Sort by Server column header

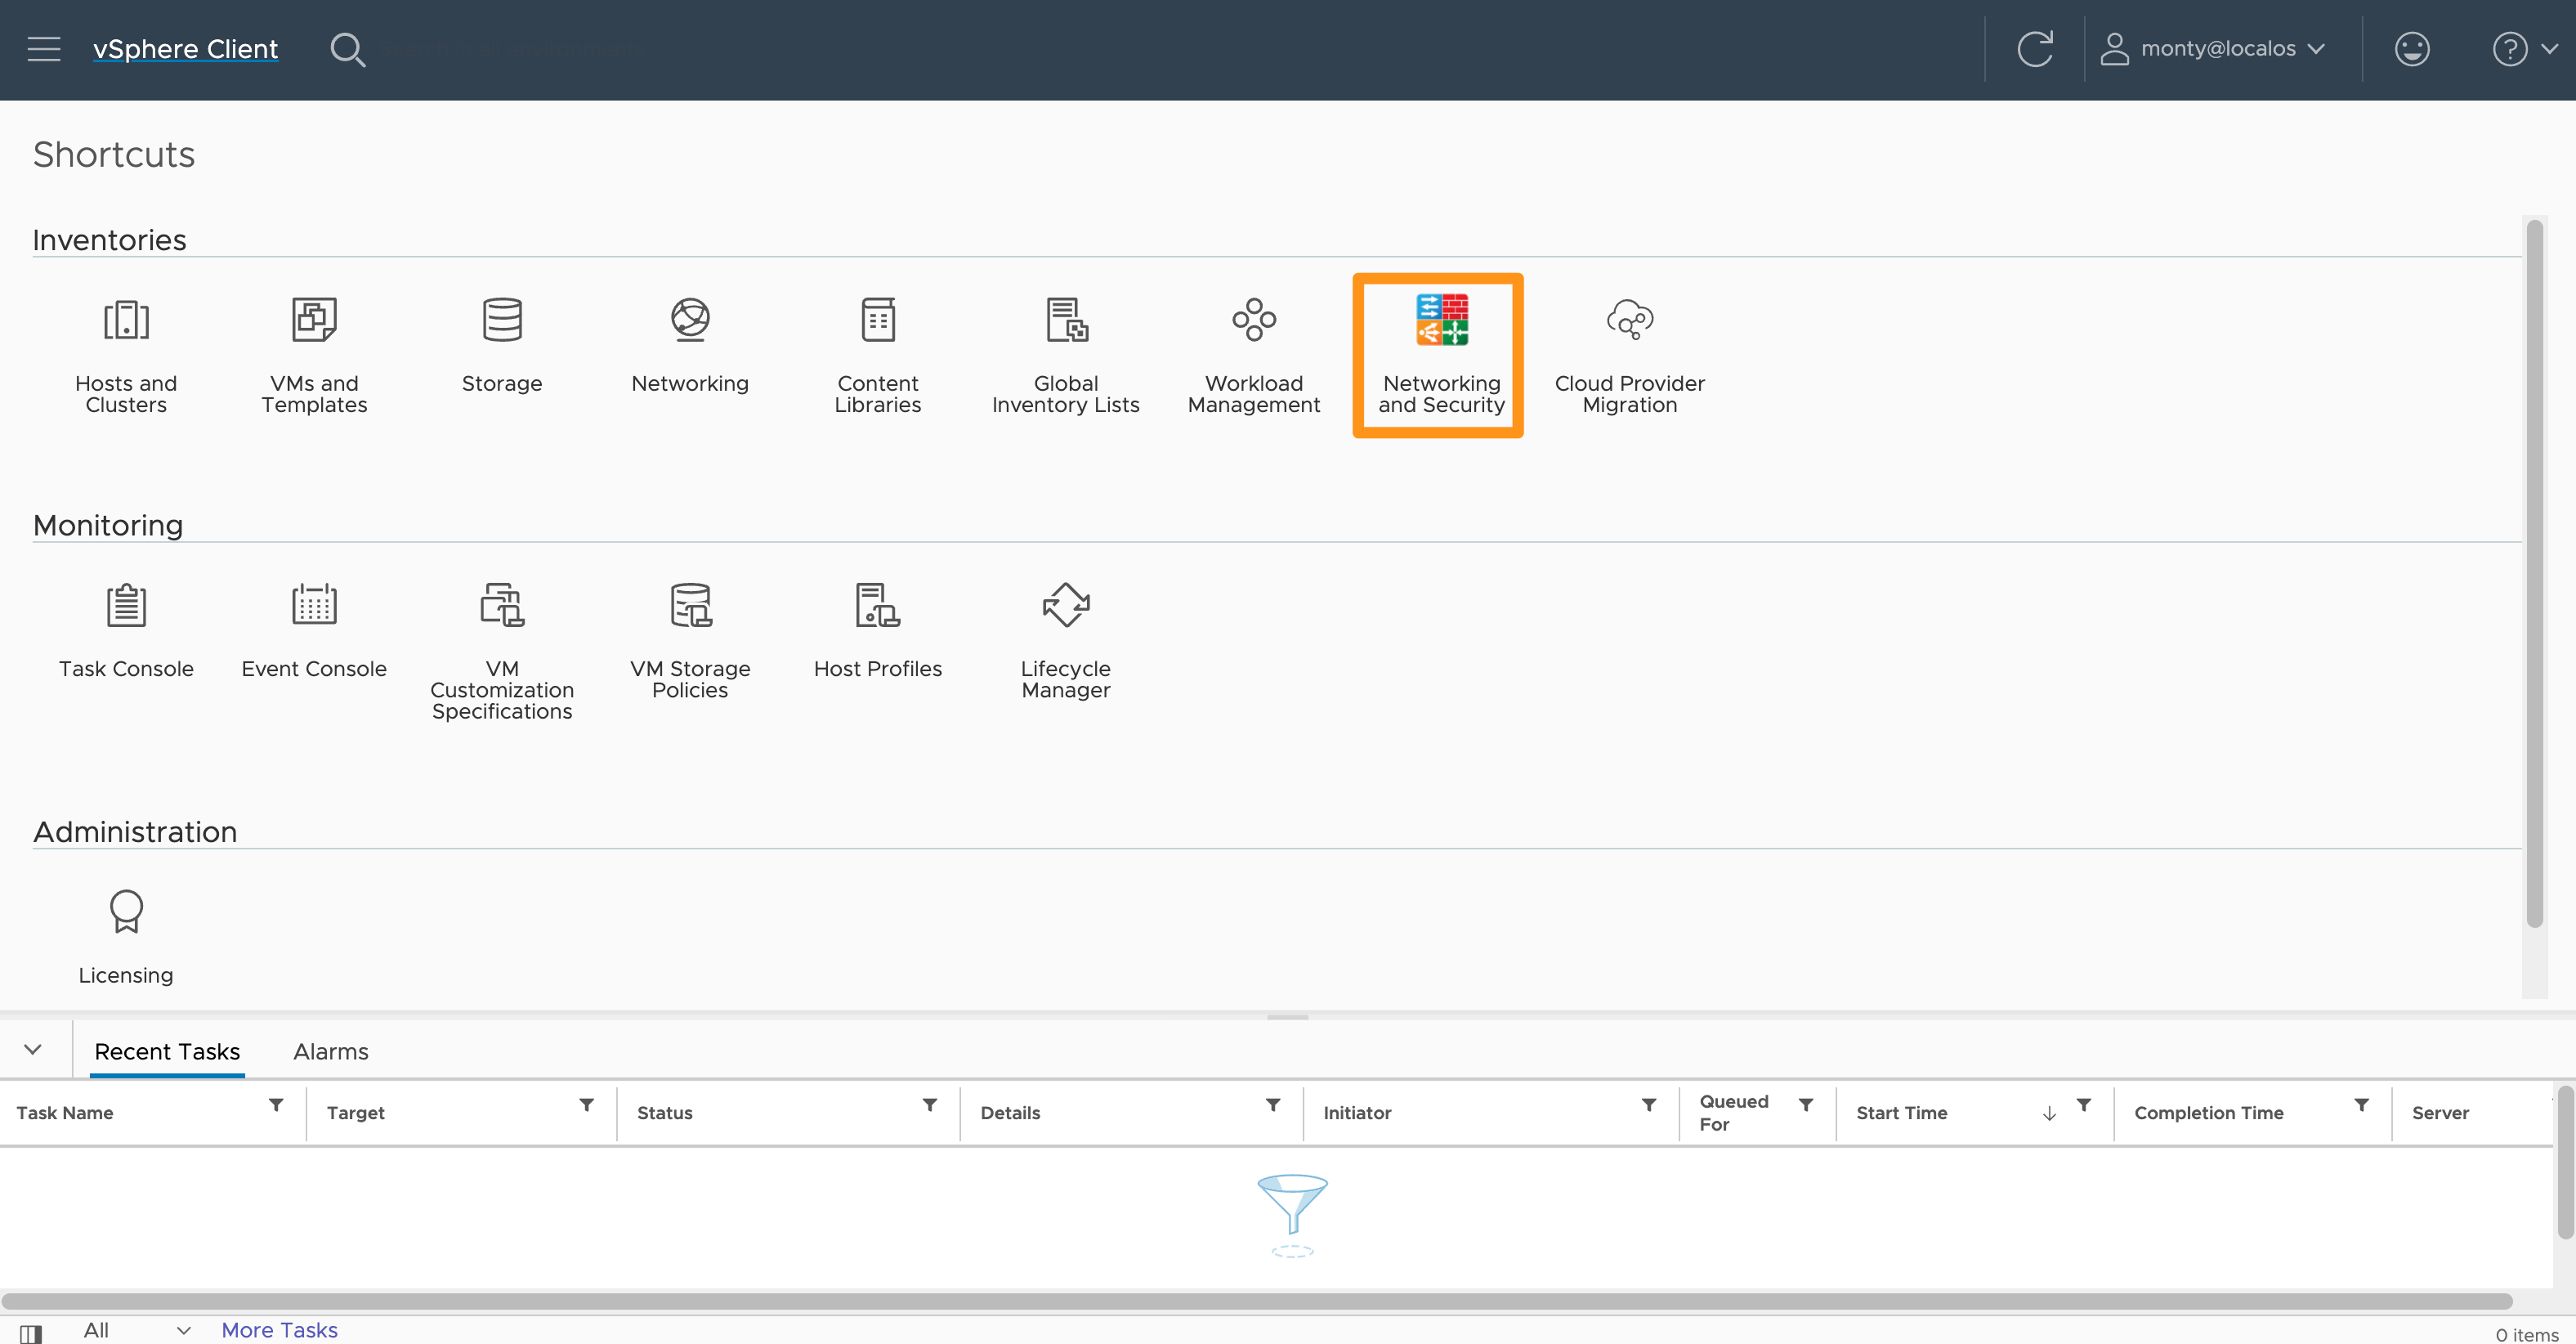click(2440, 1113)
